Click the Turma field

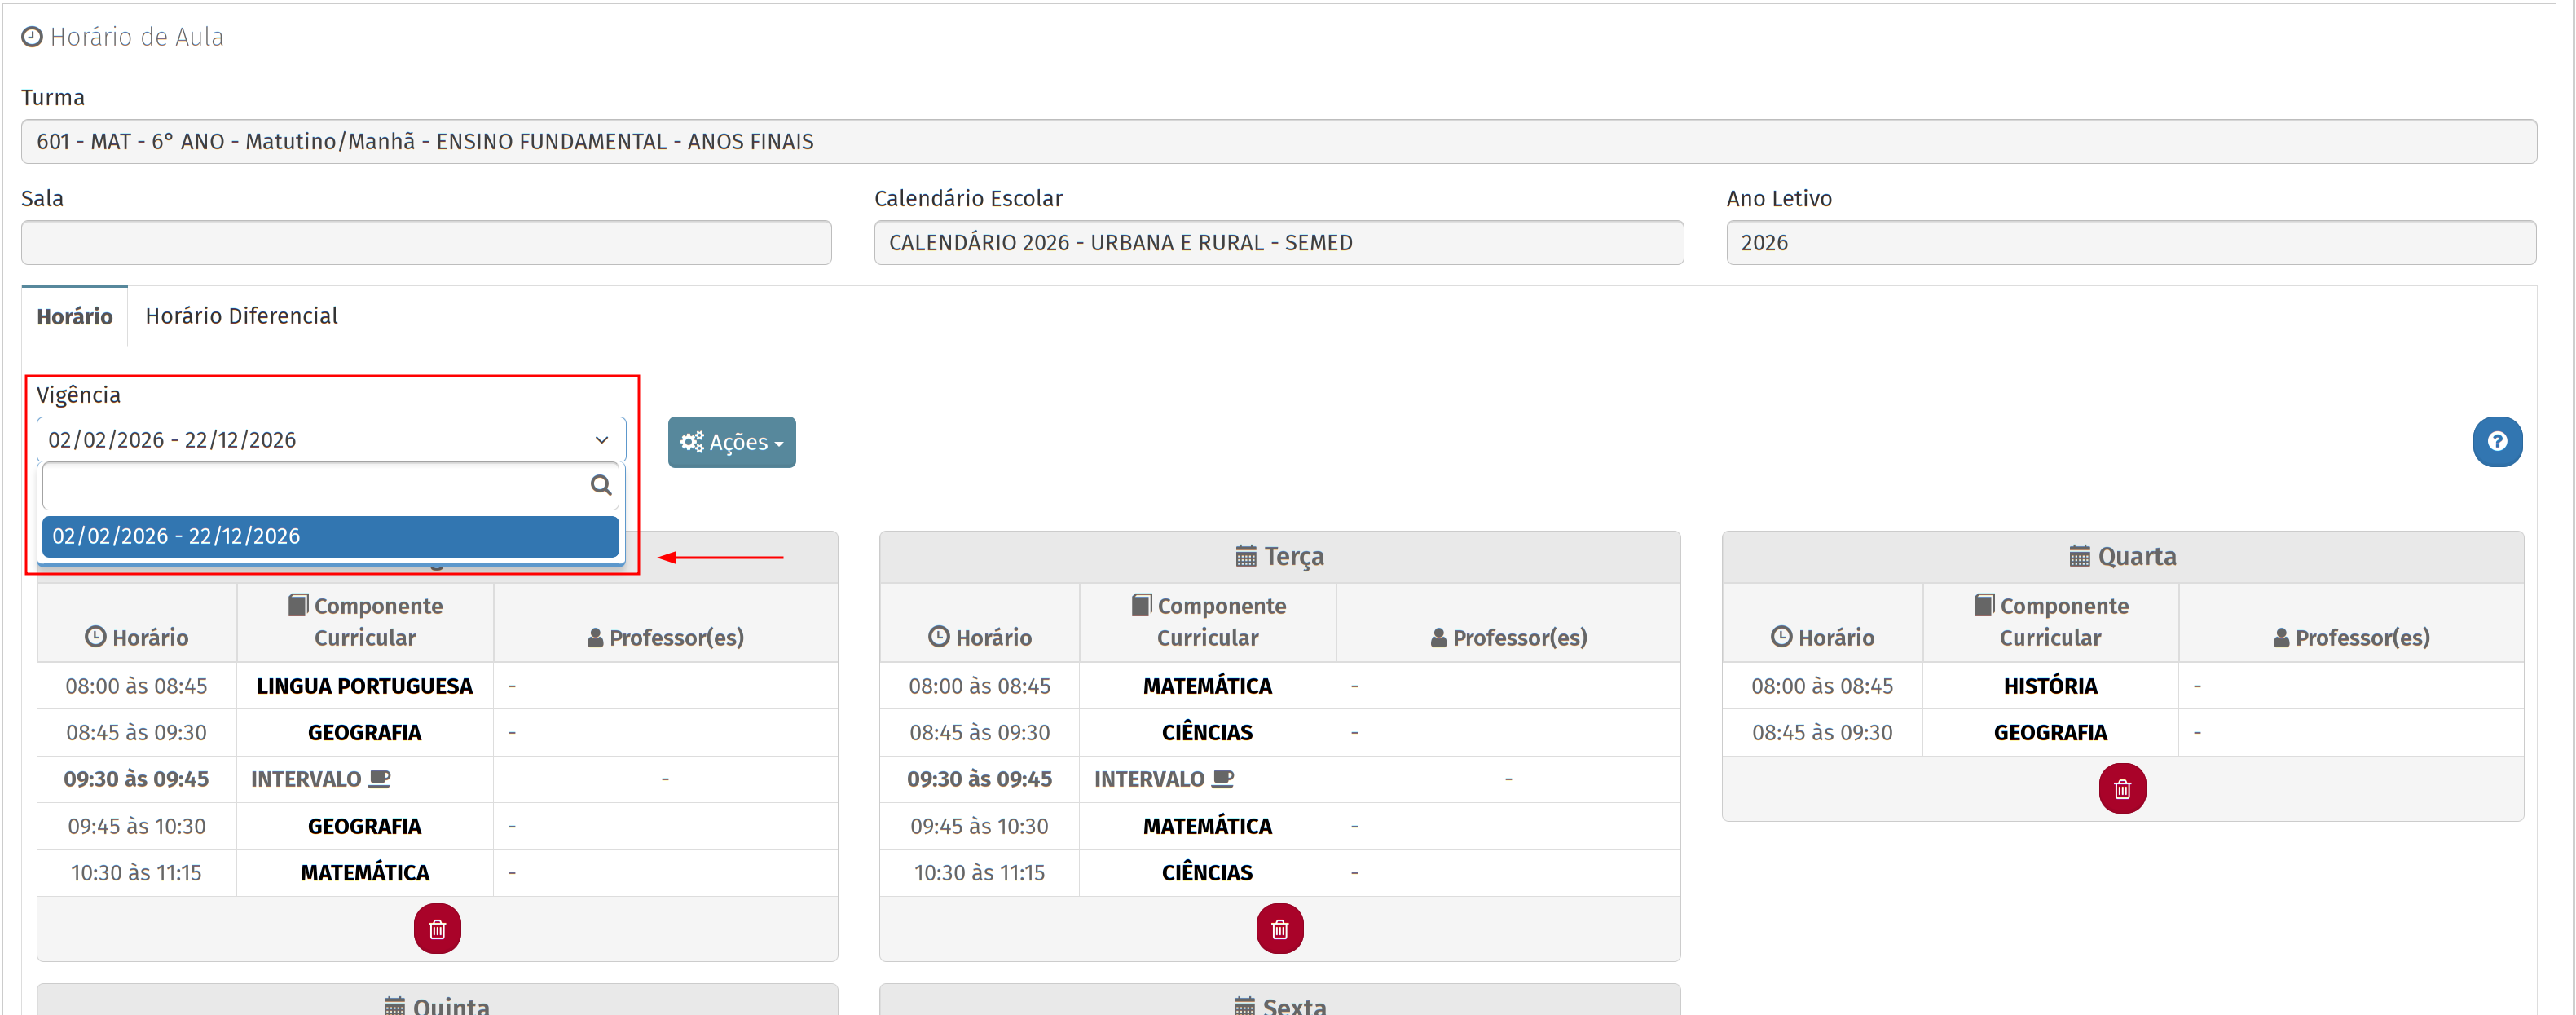[1277, 142]
